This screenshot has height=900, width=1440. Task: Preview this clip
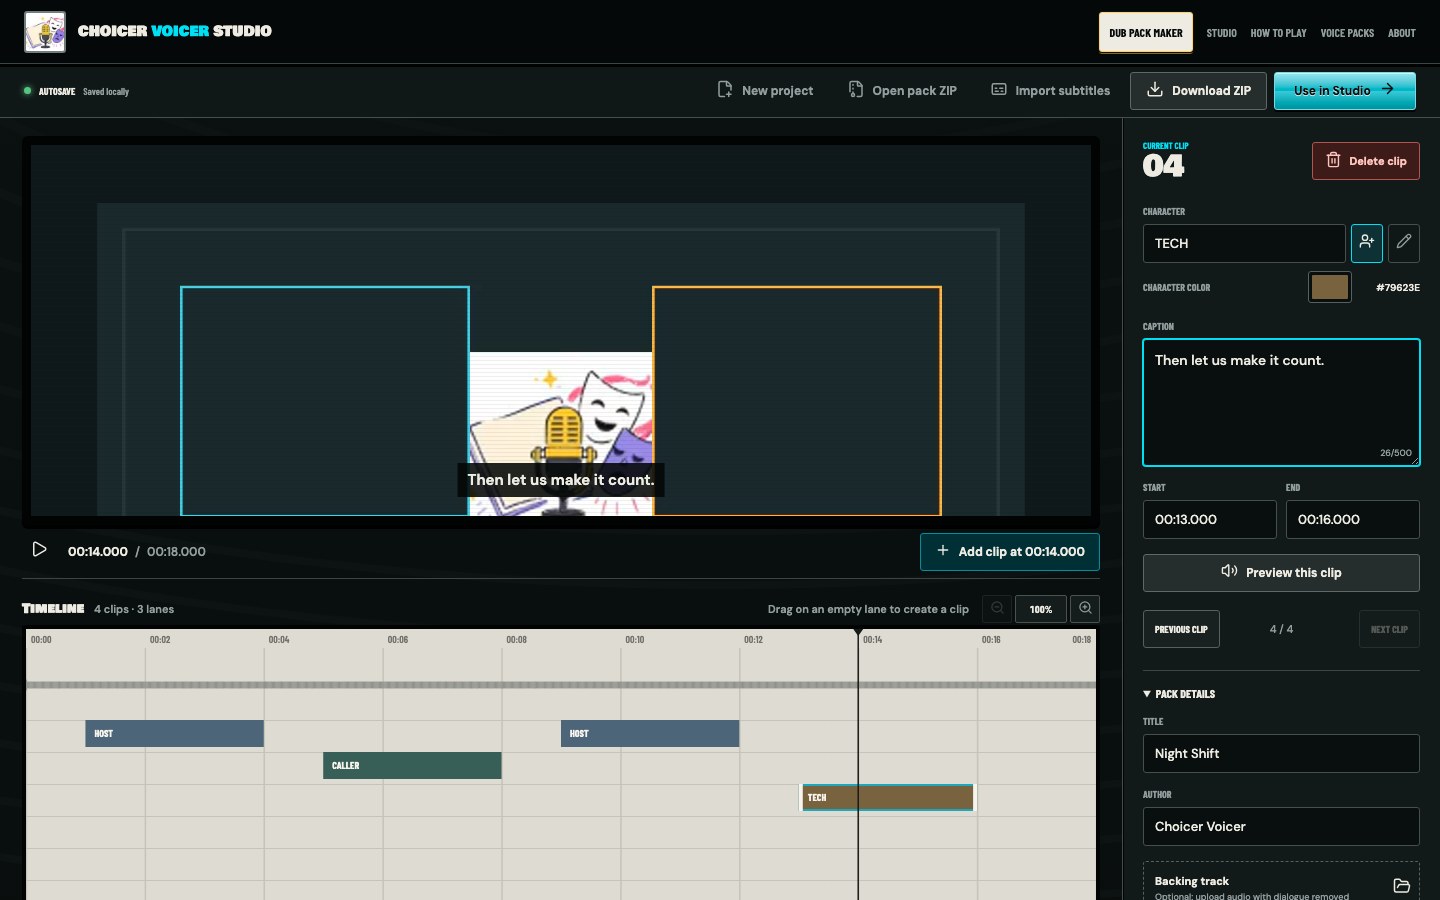[x=1281, y=573]
